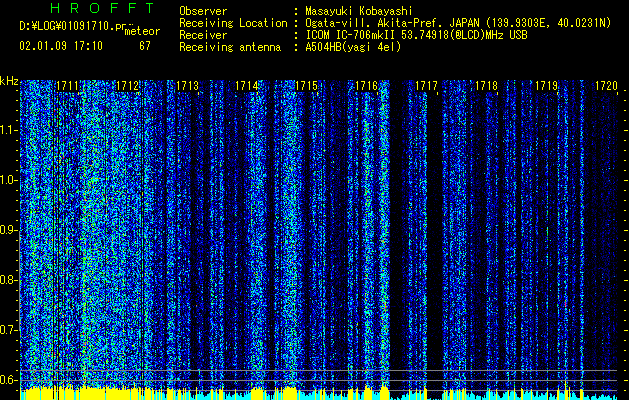
Task: Click the 1711 time marker
Action: pyautogui.click(x=67, y=86)
